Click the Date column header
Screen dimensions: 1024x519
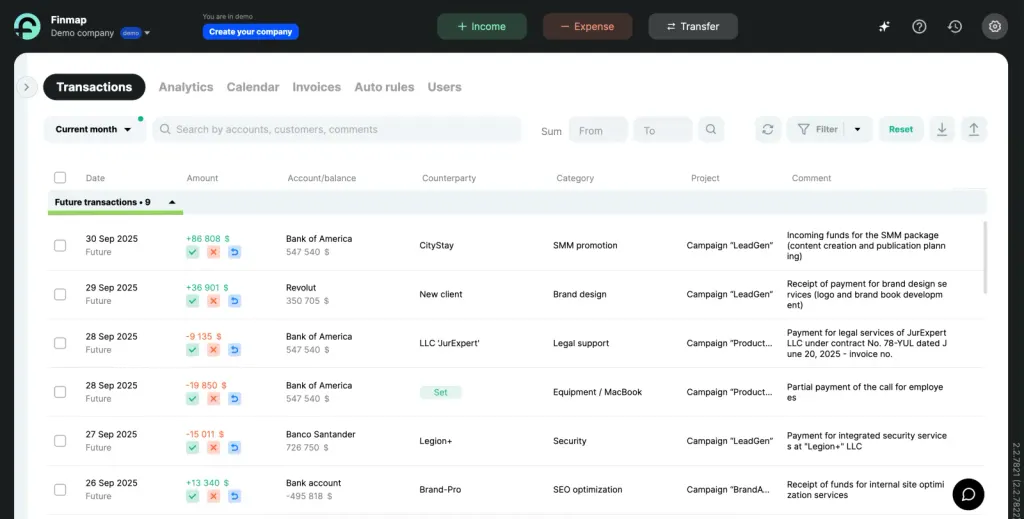click(95, 178)
